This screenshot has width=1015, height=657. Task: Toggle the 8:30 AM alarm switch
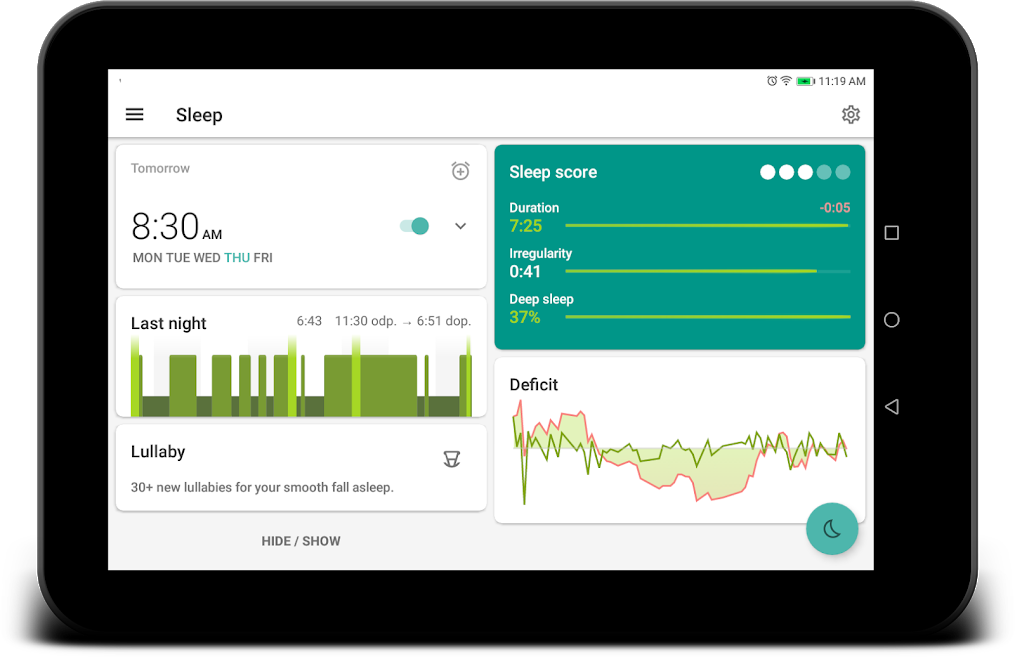[414, 226]
